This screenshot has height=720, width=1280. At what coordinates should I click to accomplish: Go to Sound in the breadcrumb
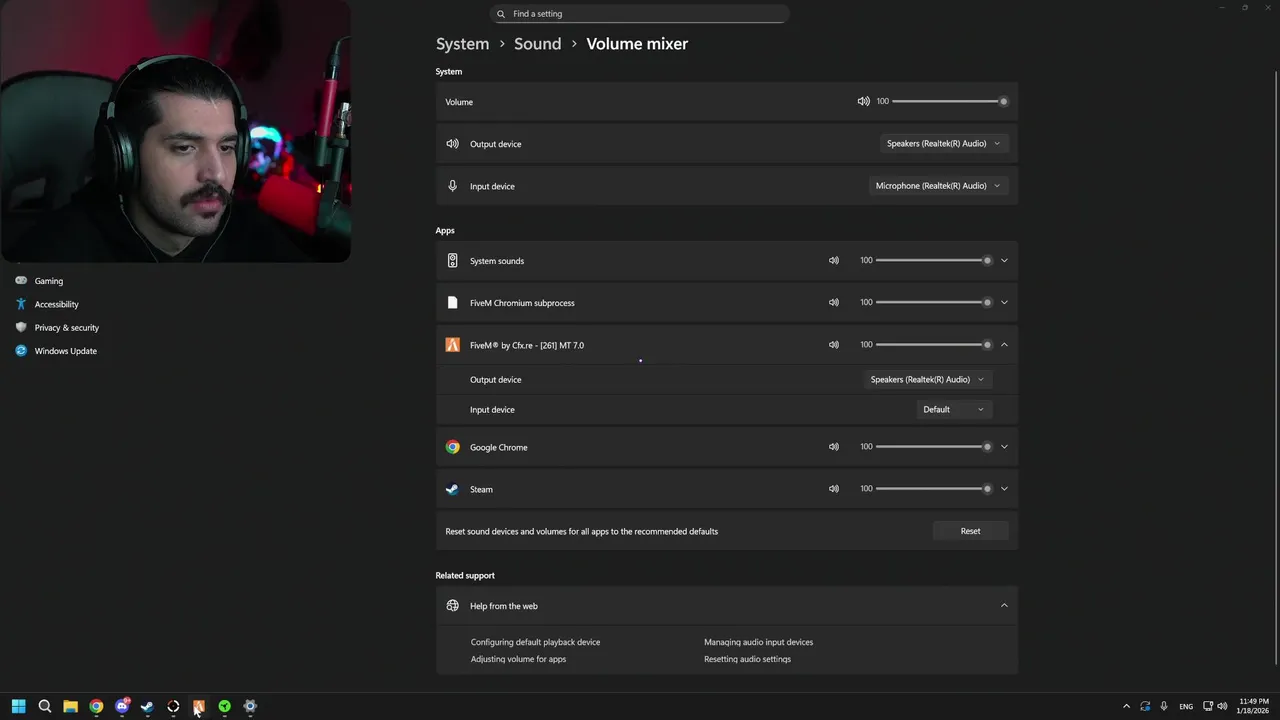537,44
